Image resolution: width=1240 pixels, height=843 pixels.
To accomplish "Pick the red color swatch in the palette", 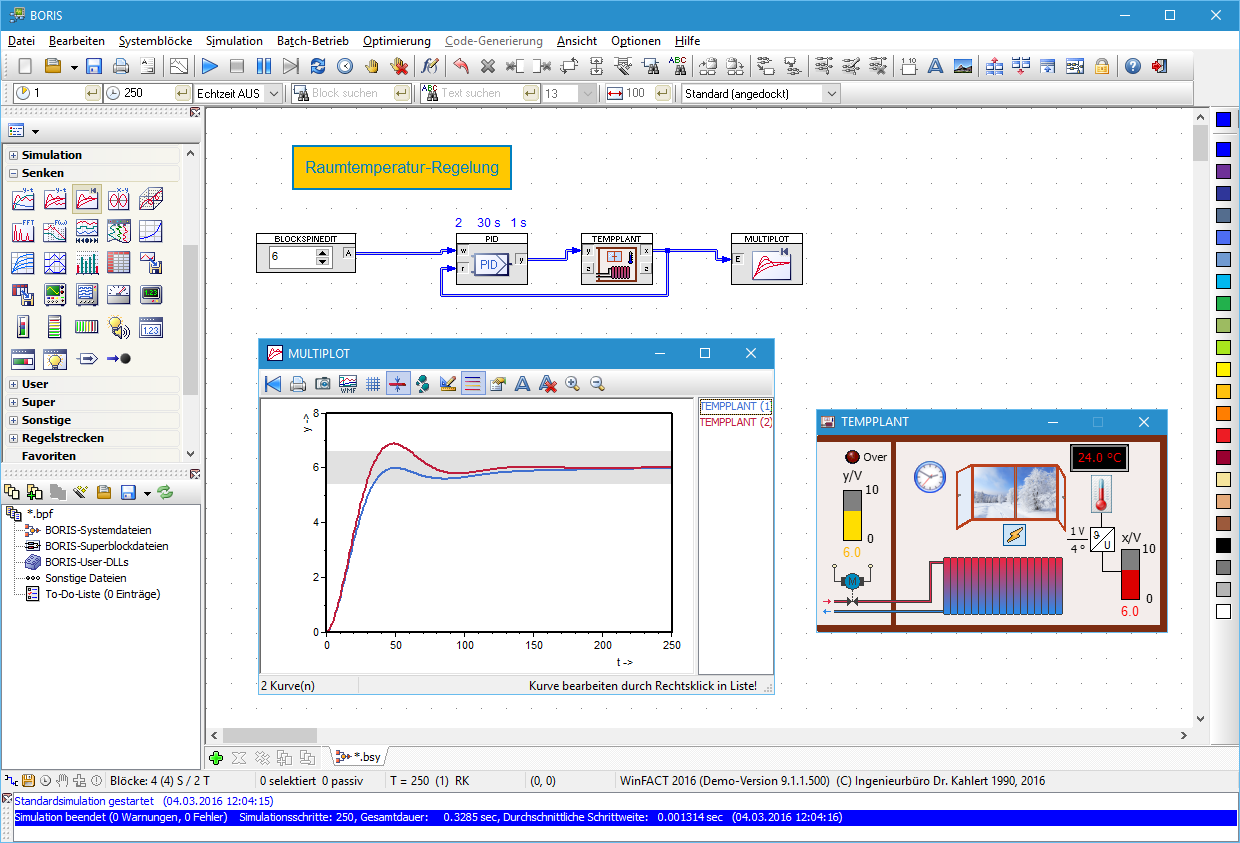I will pos(1223,435).
